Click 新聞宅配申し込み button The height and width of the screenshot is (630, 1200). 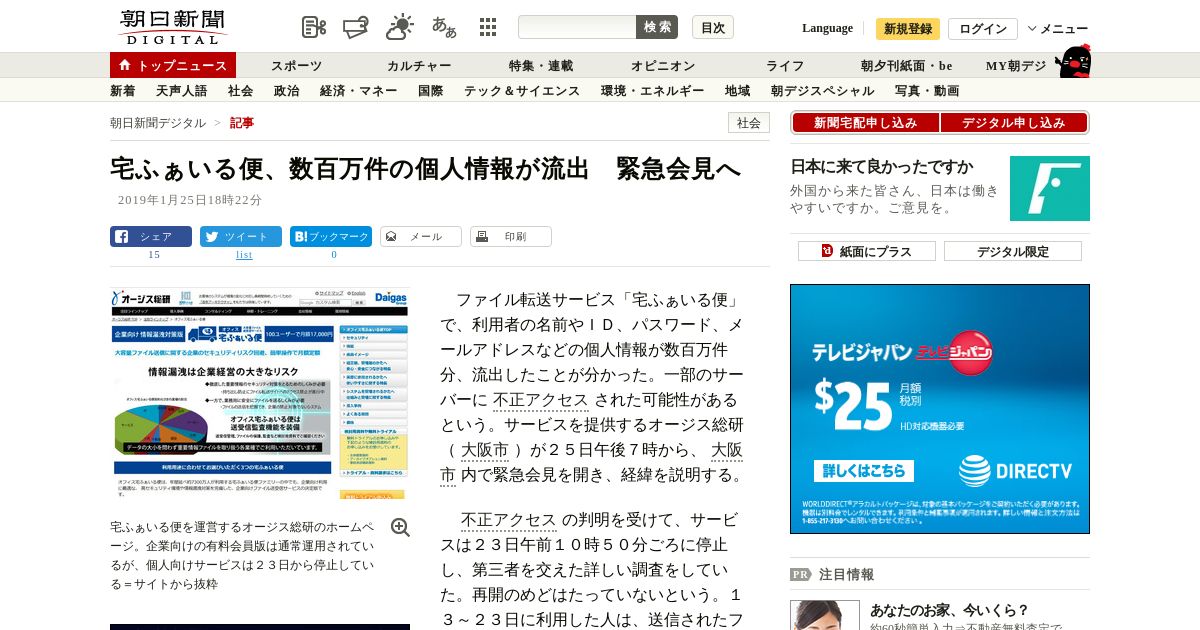click(x=866, y=123)
